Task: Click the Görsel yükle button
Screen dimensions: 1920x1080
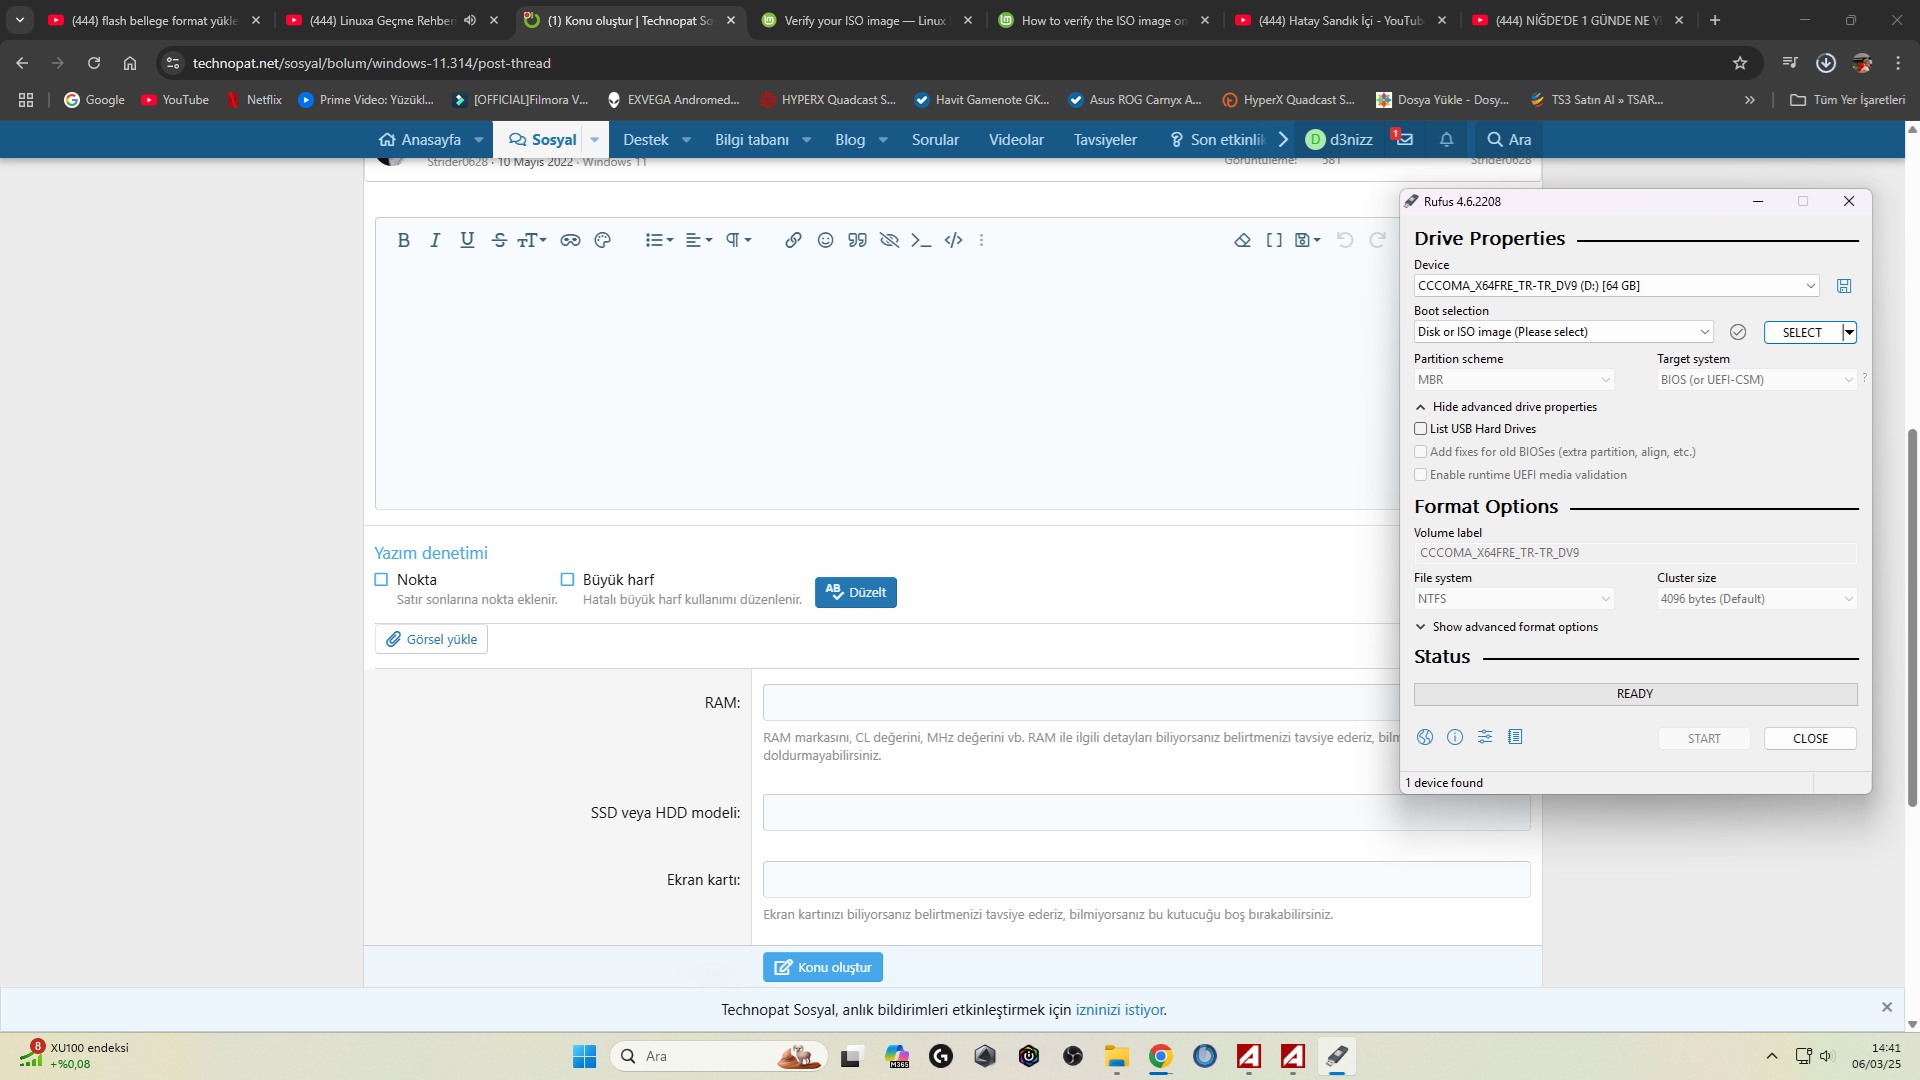Action: click(431, 639)
